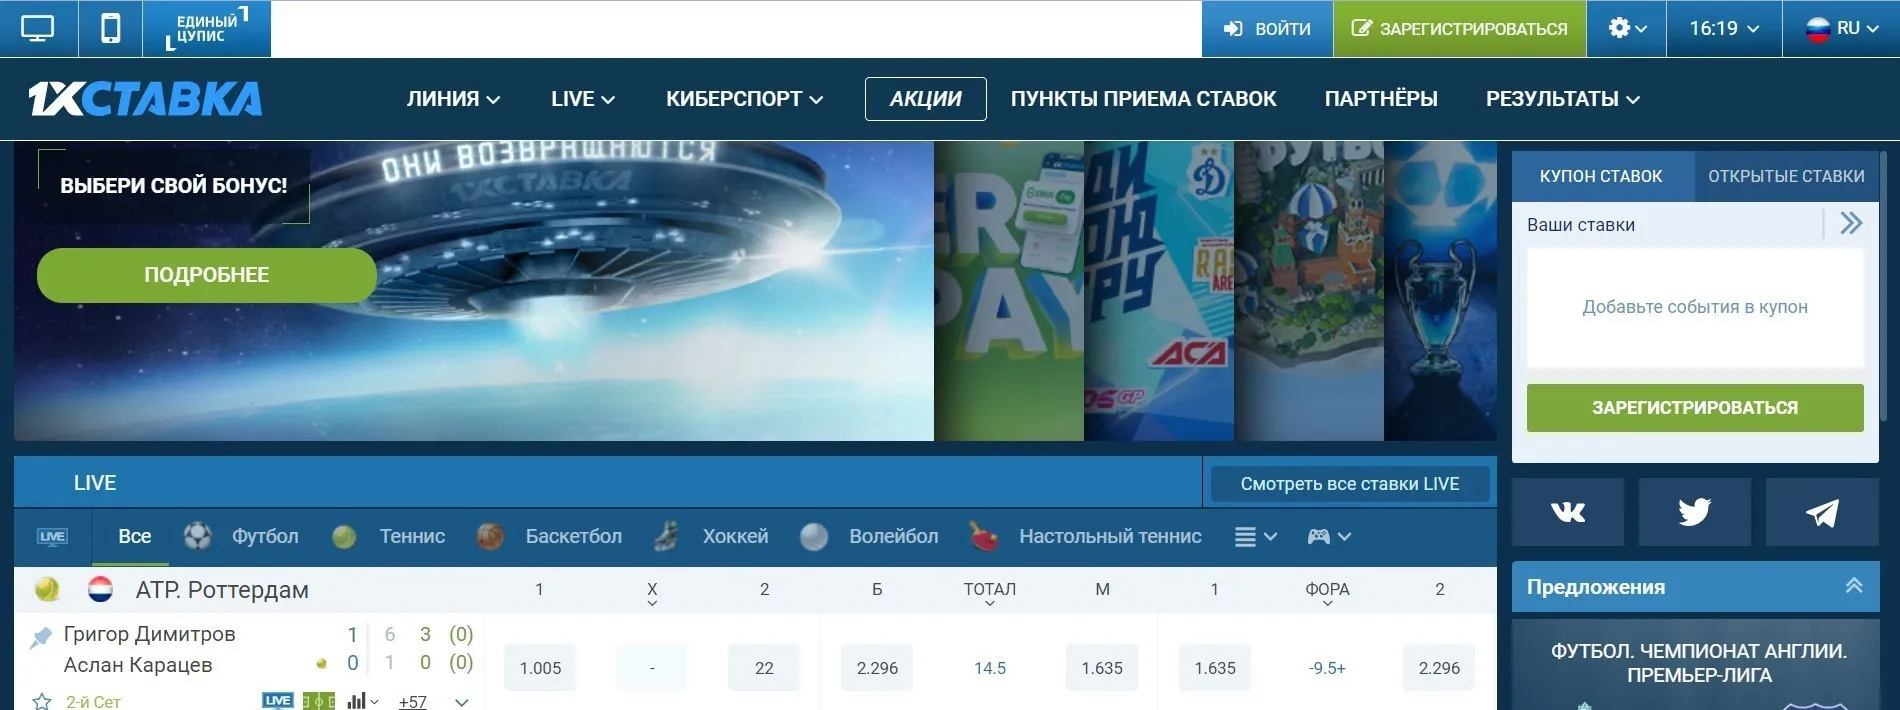Click tennis ball icon beside АТР. Роттердам
Viewport: 1900px width, 710px height.
click(47, 590)
